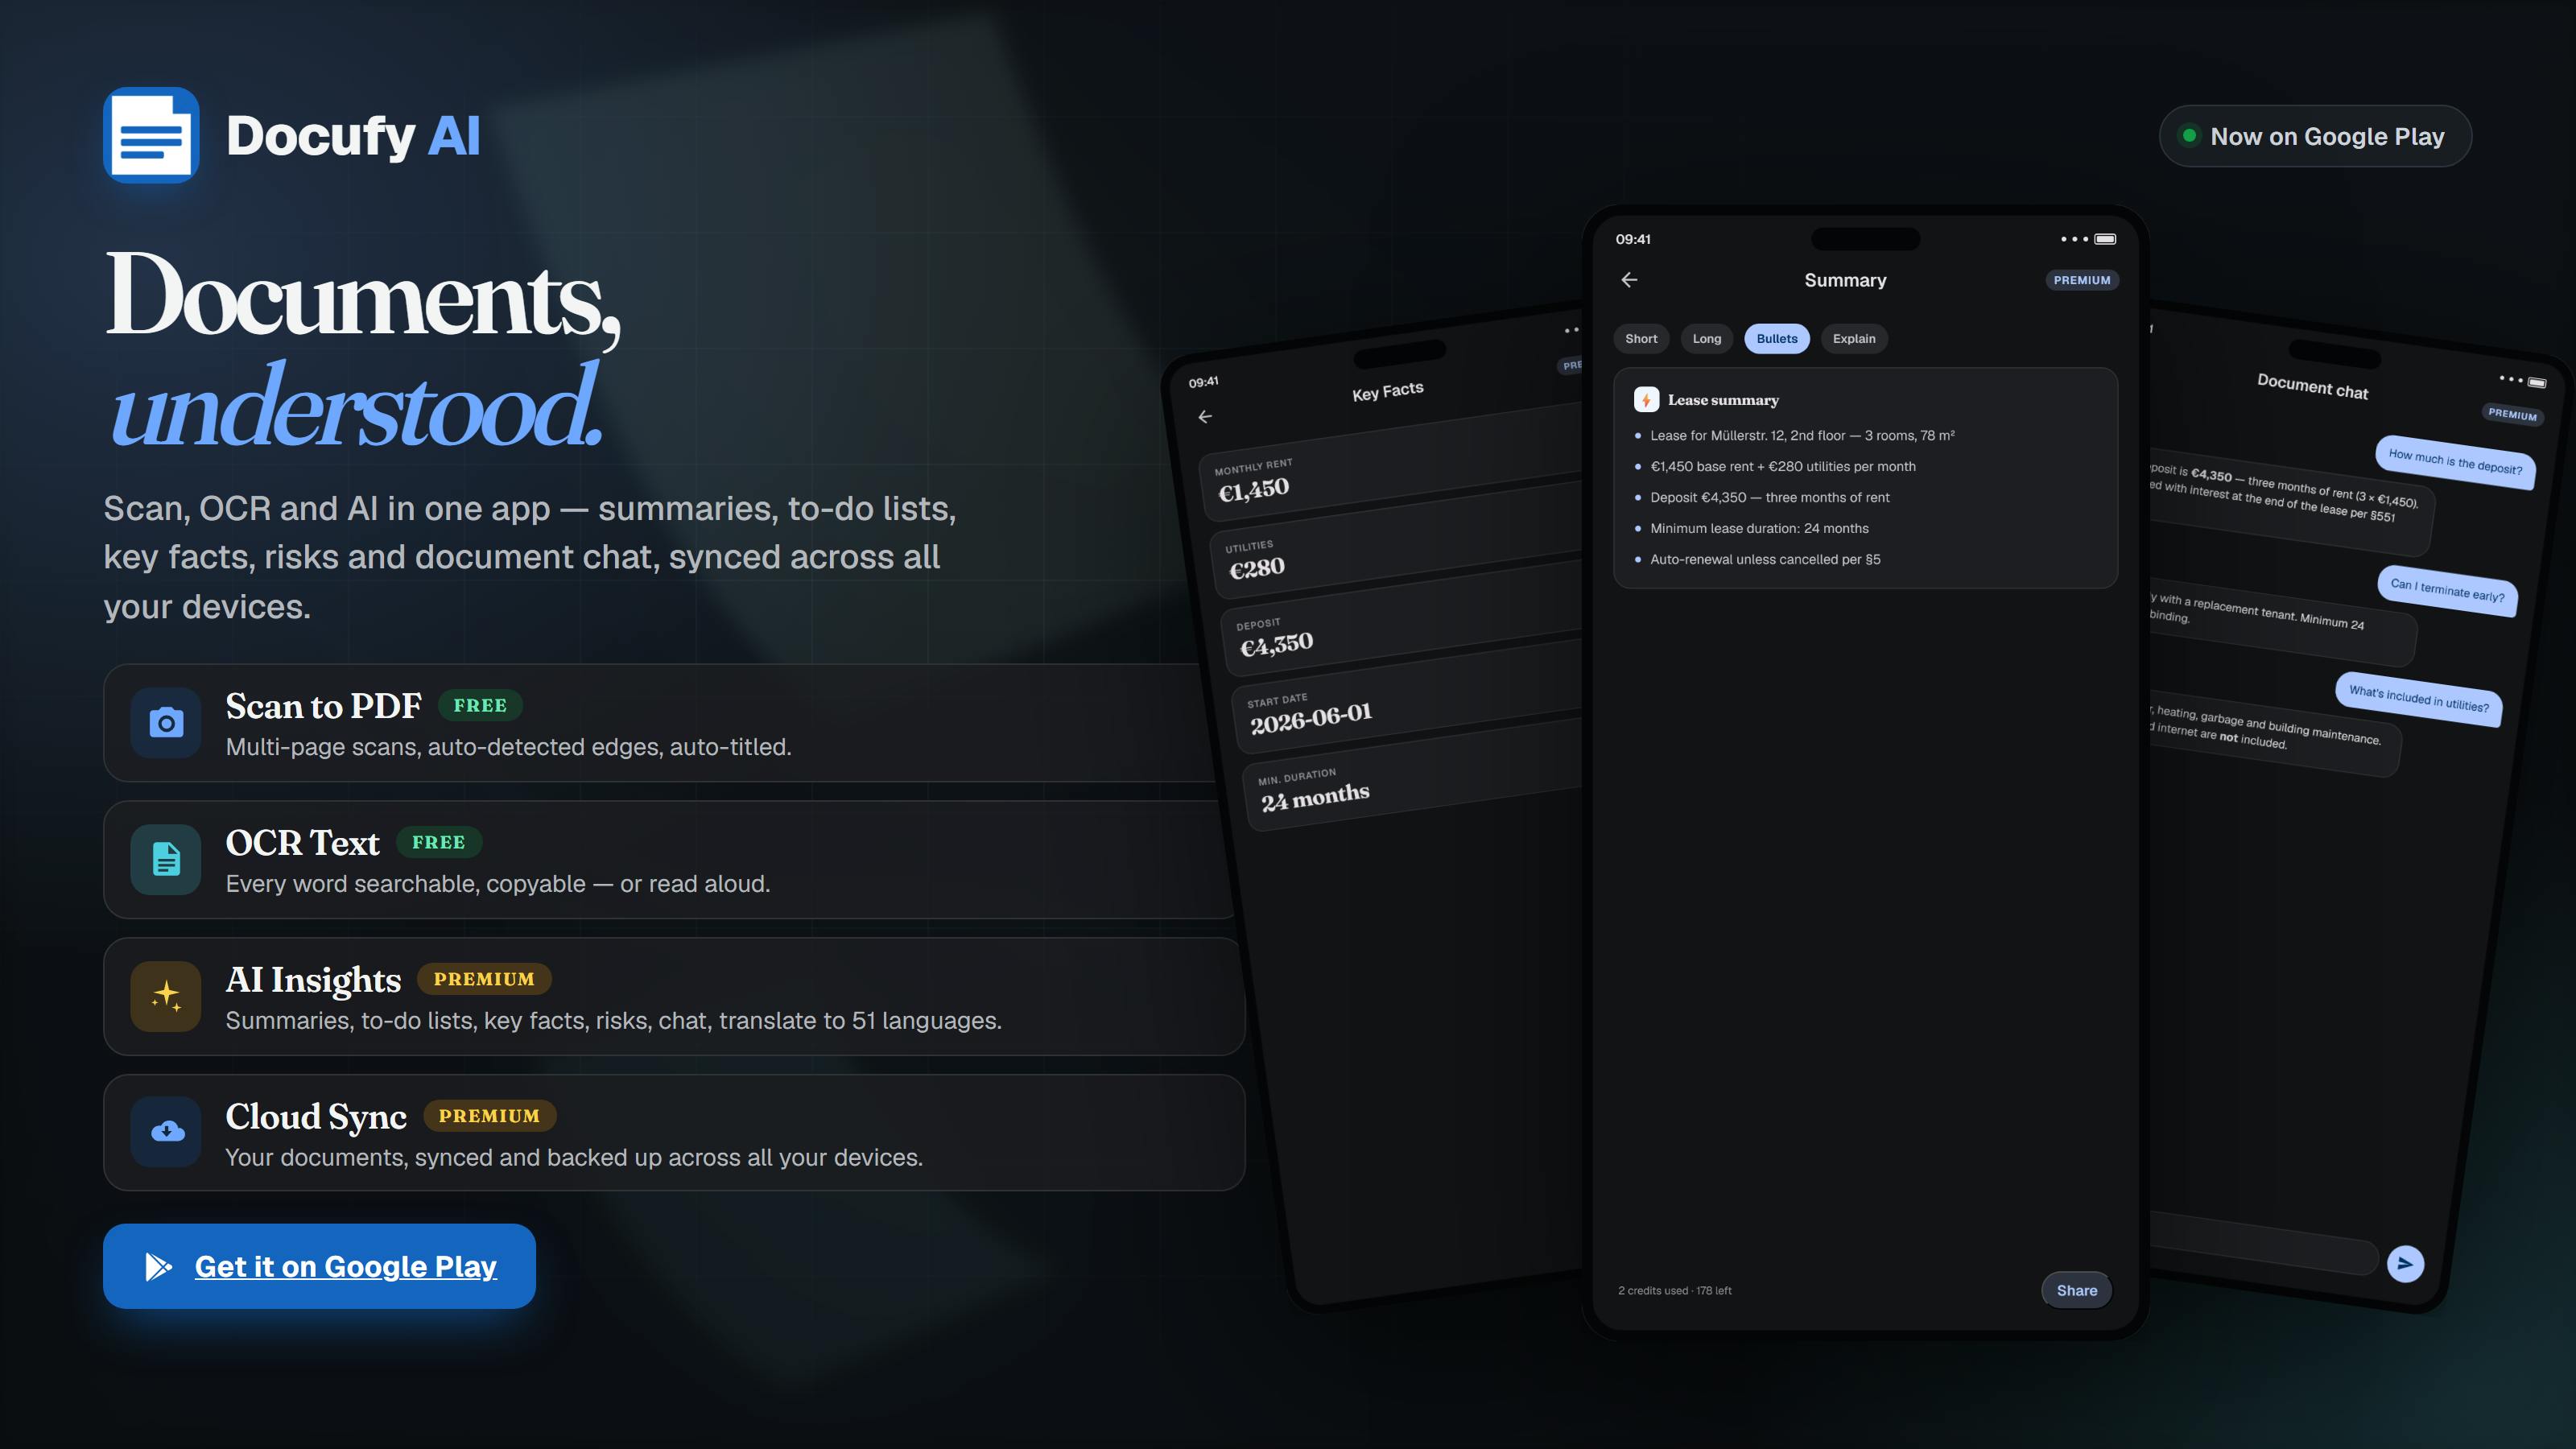Switch to the Bullets summary tab
This screenshot has height=1449, width=2576.
(x=1777, y=339)
